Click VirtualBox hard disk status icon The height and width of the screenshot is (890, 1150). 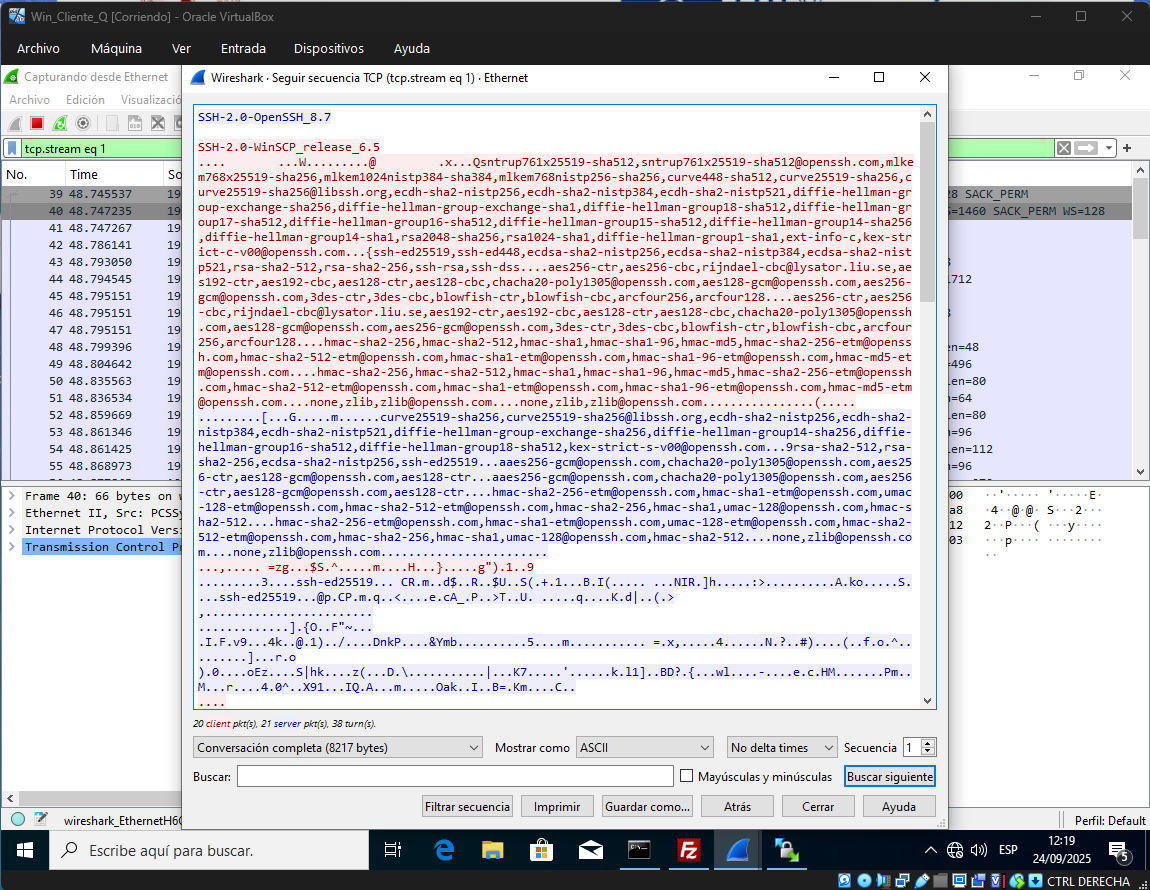(x=845, y=880)
